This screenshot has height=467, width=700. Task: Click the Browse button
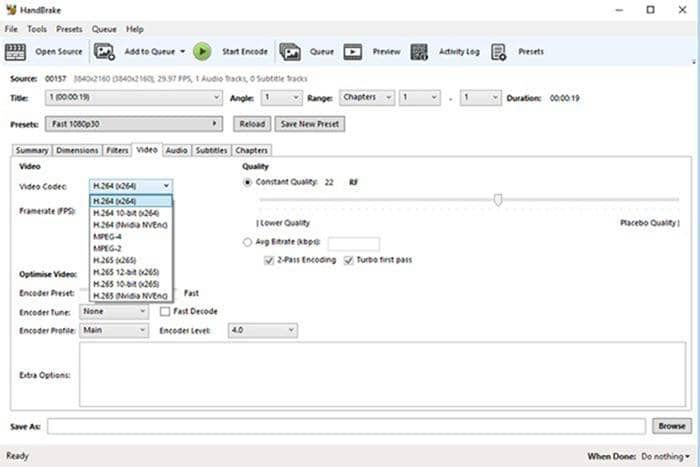tap(672, 426)
